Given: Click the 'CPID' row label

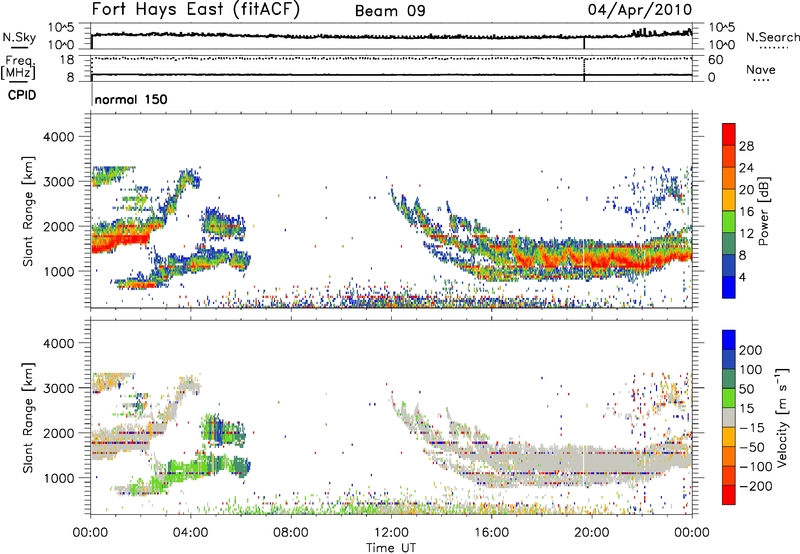Looking at the screenshot, I should [22, 95].
